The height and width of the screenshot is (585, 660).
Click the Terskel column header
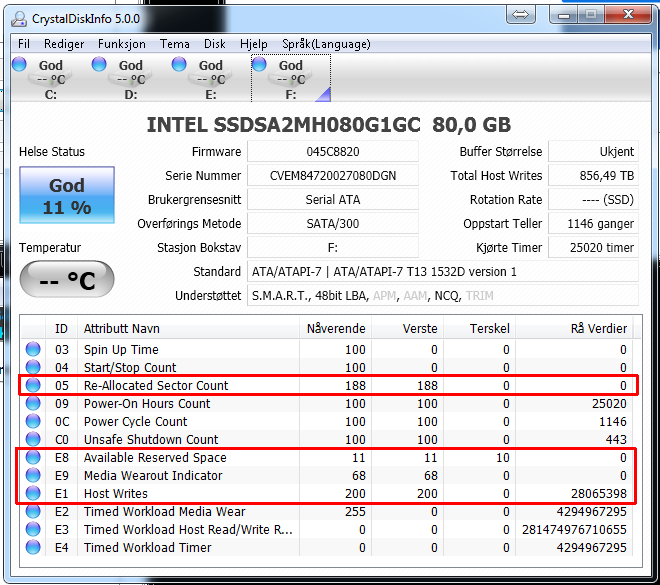[x=479, y=329]
